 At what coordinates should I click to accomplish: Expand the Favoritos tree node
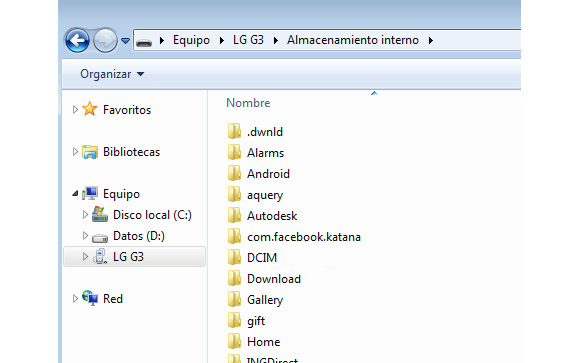coord(75,110)
